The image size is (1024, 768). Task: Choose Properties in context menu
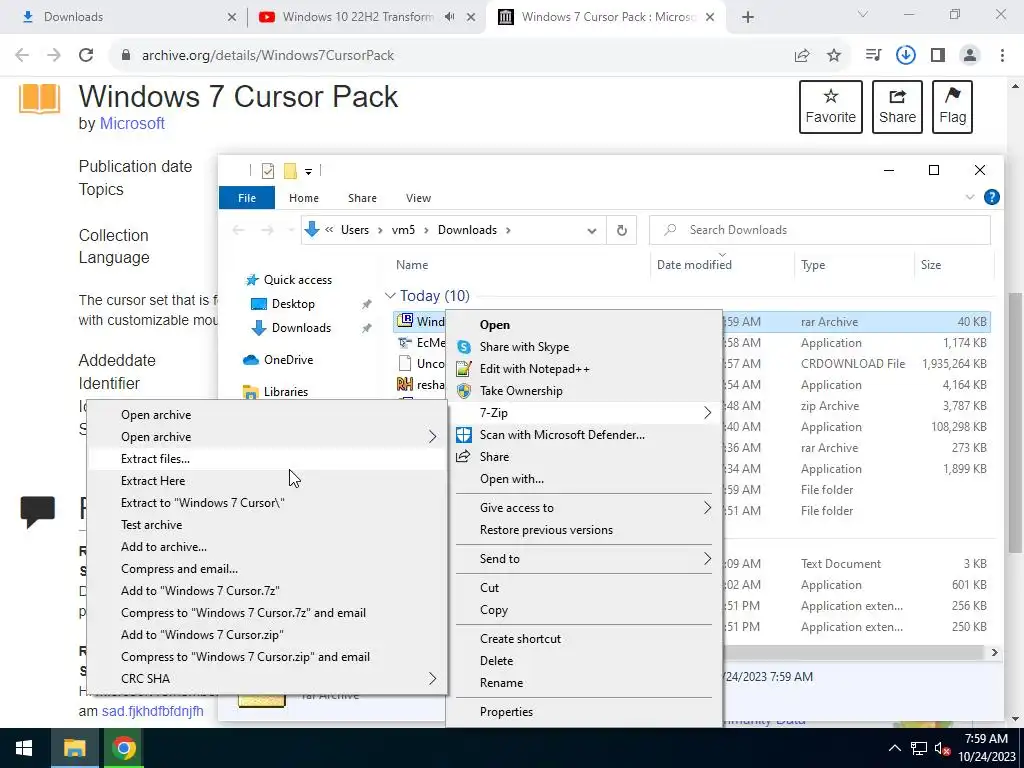[584, 712]
